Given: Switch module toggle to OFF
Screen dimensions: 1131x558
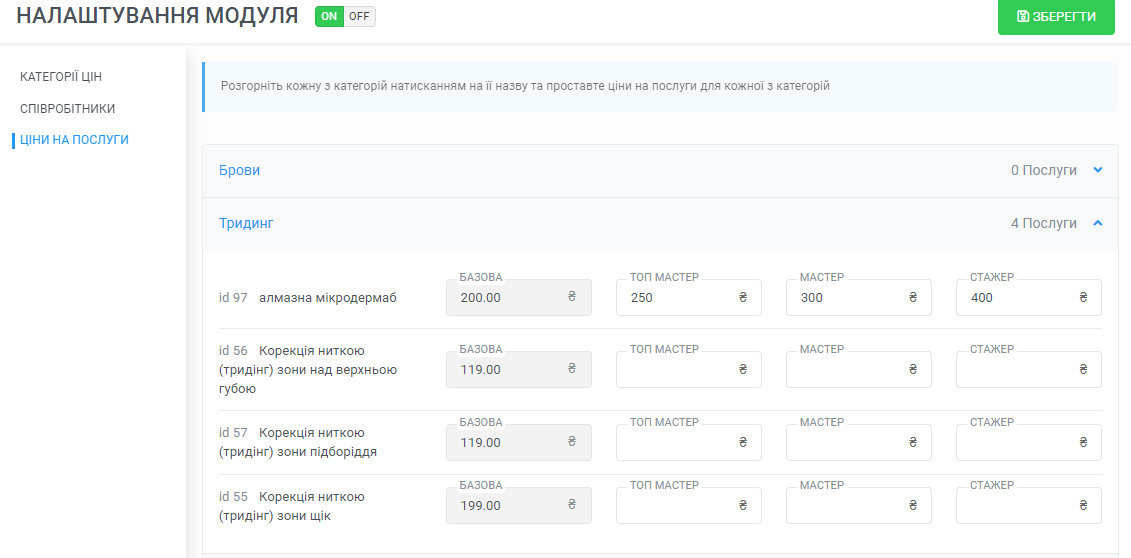Looking at the screenshot, I should click(359, 17).
